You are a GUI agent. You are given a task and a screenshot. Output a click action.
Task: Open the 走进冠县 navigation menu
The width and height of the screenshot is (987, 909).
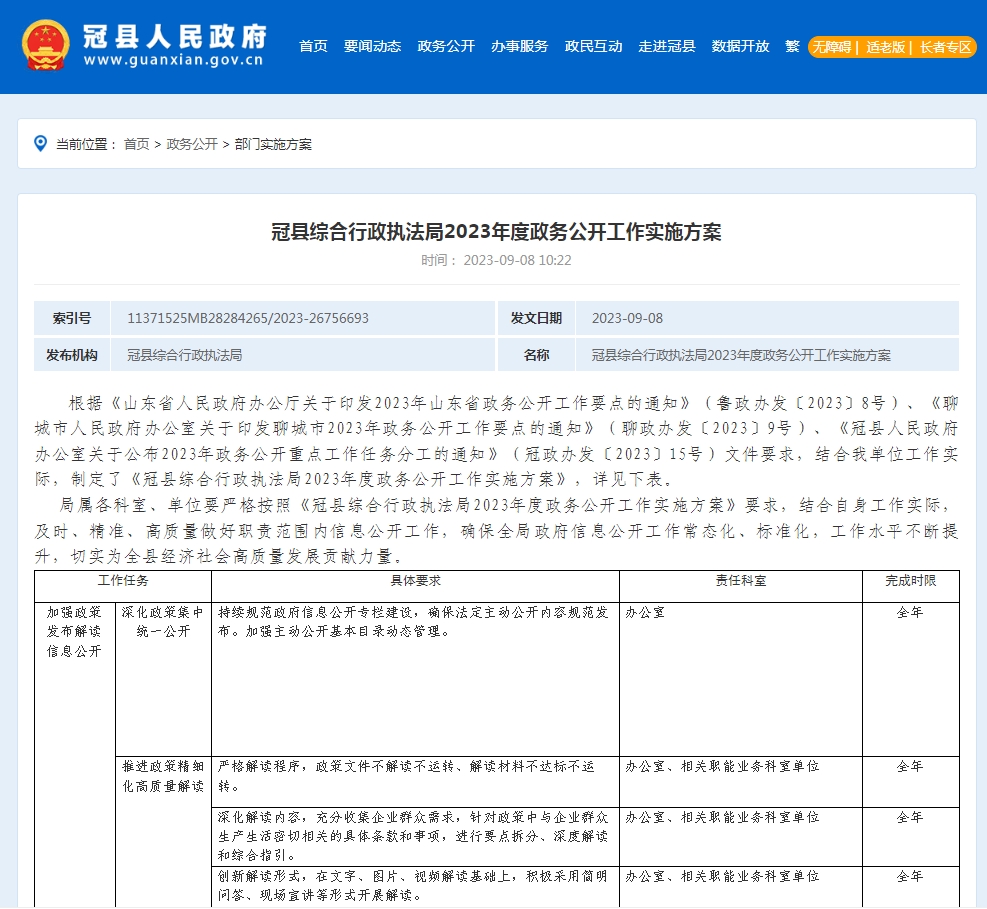coord(667,47)
